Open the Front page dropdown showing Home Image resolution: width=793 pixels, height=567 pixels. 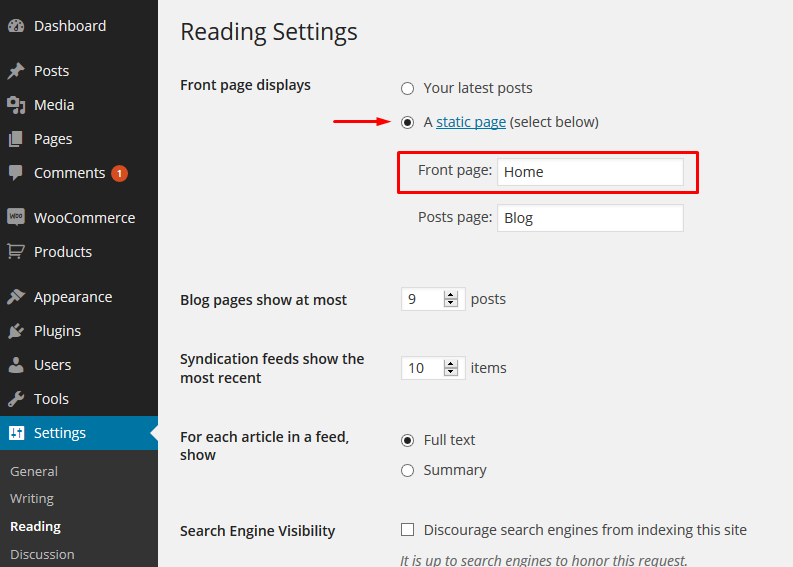[590, 172]
